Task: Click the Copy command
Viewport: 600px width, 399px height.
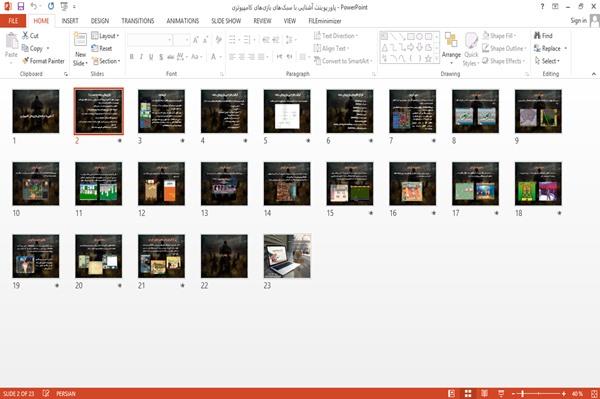Action: pos(32,48)
